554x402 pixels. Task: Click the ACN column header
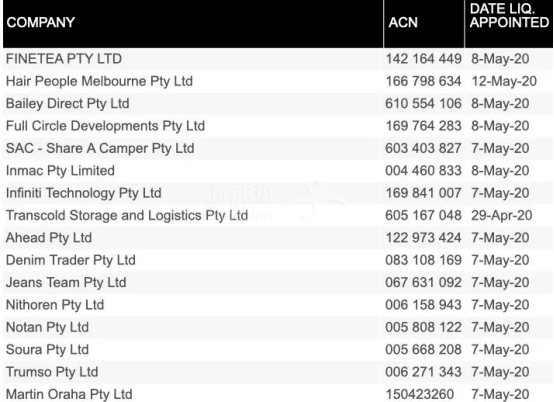click(x=403, y=22)
